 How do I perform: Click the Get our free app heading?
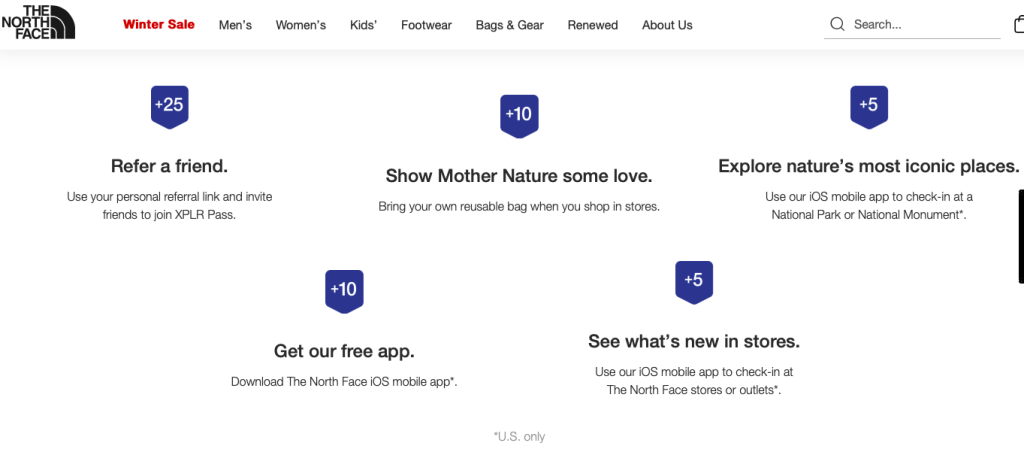click(x=344, y=351)
